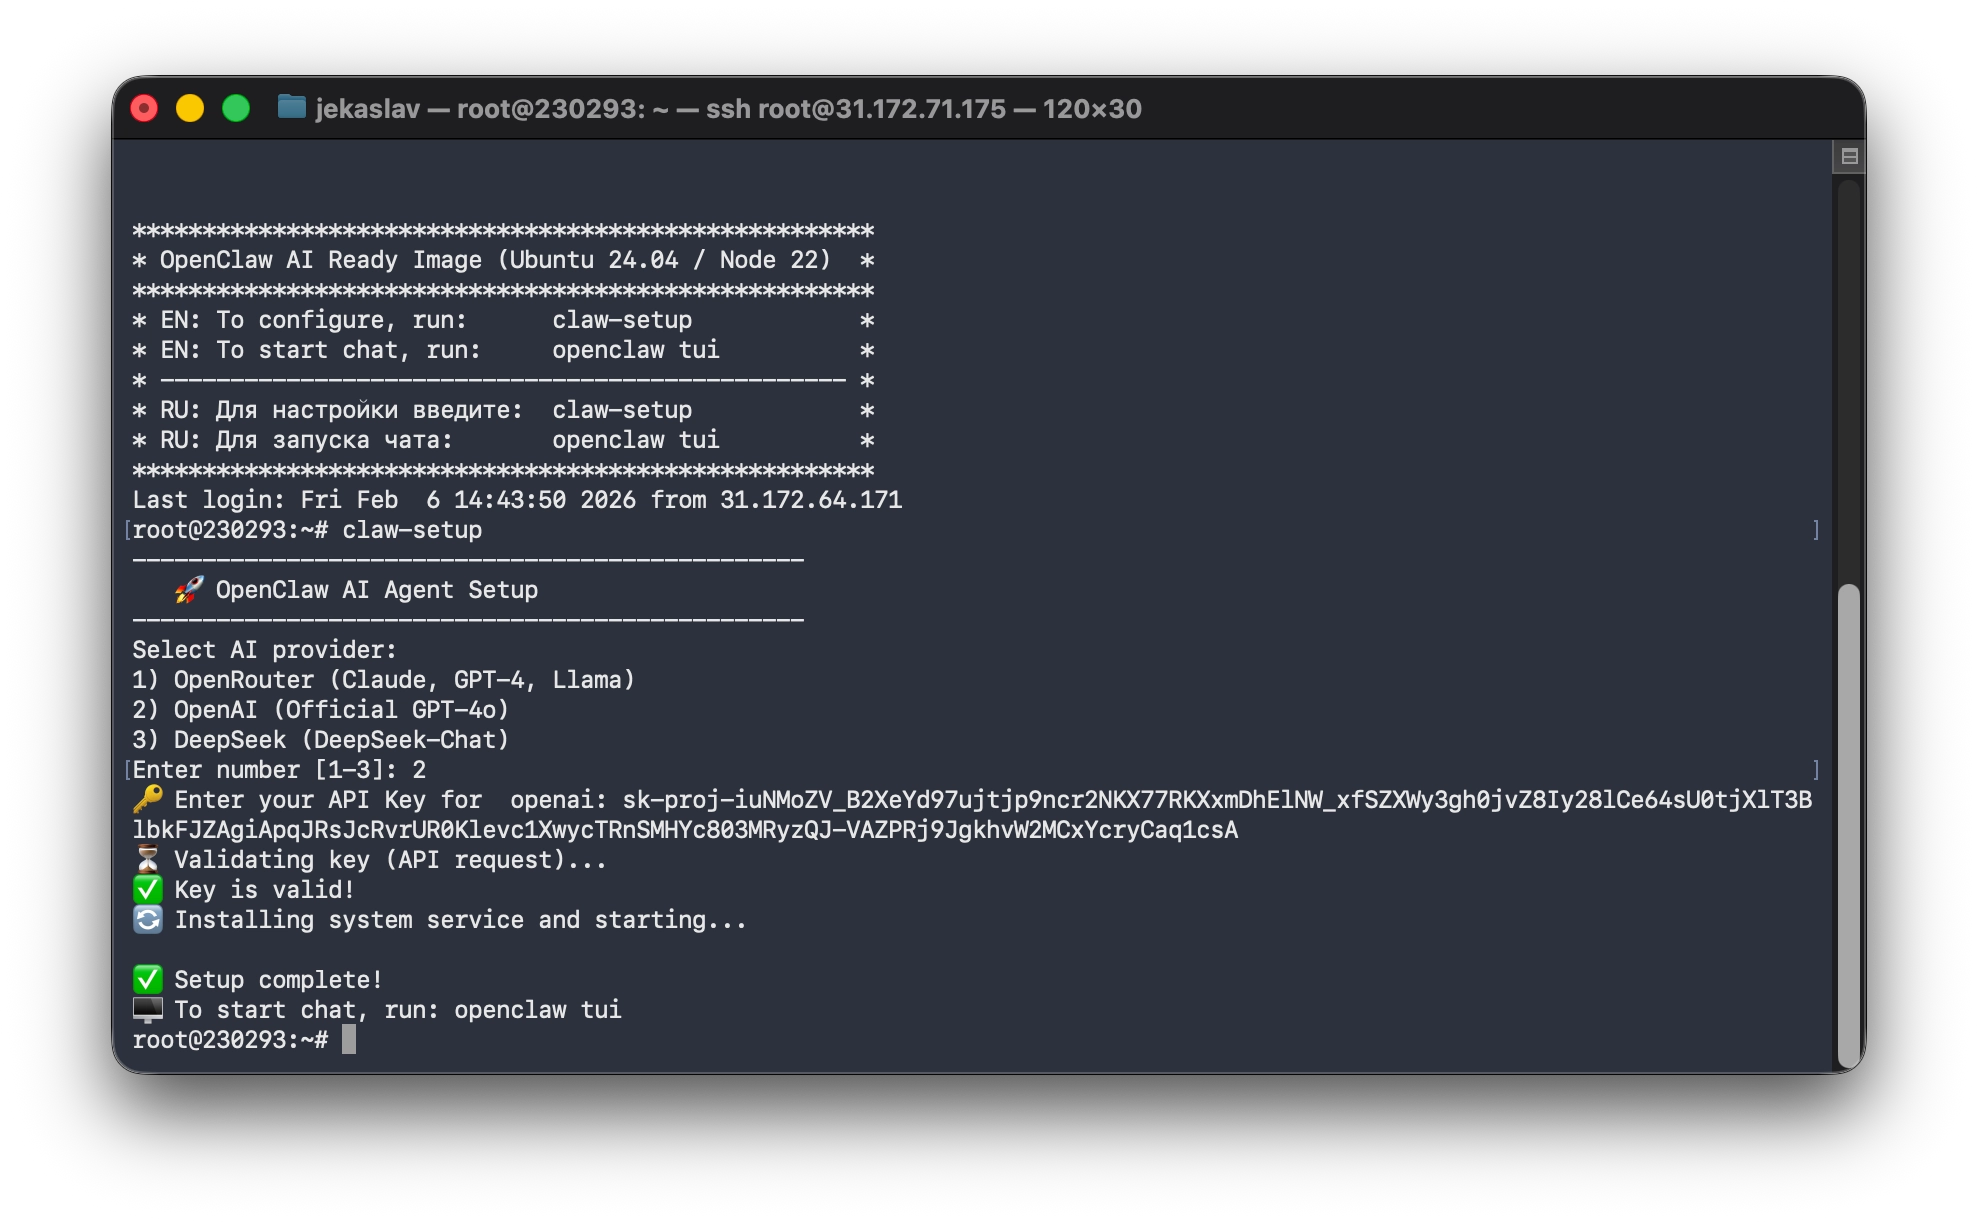The image size is (1978, 1222).
Task: Click the block cursor at the last prompt
Action: coord(348,1040)
